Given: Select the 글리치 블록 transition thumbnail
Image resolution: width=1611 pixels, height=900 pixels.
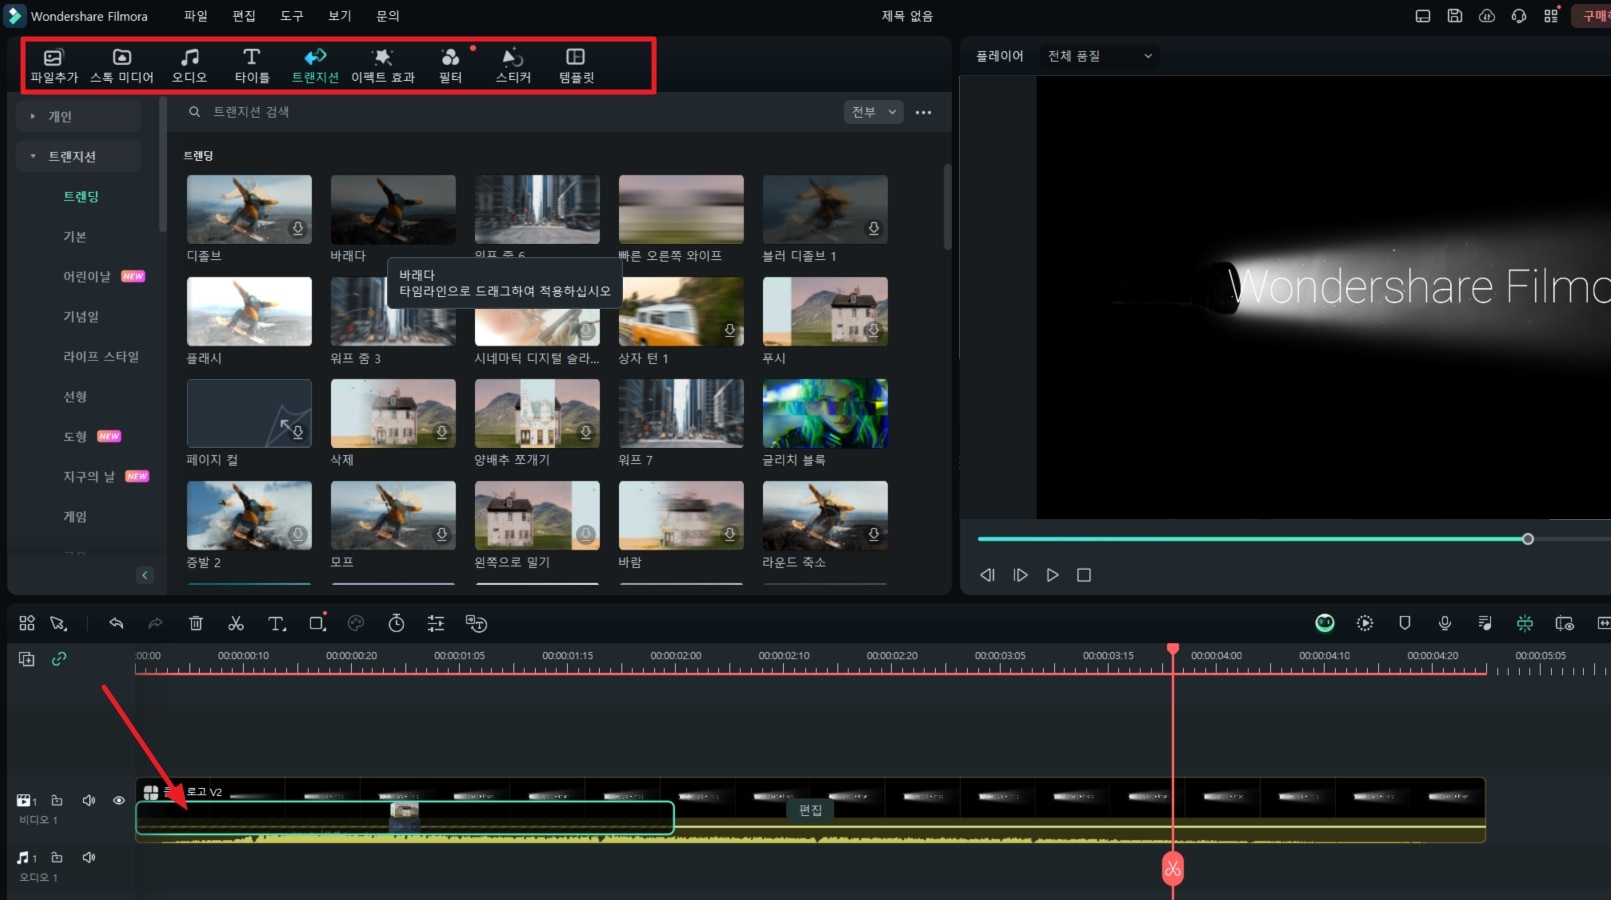Looking at the screenshot, I should pyautogui.click(x=825, y=413).
